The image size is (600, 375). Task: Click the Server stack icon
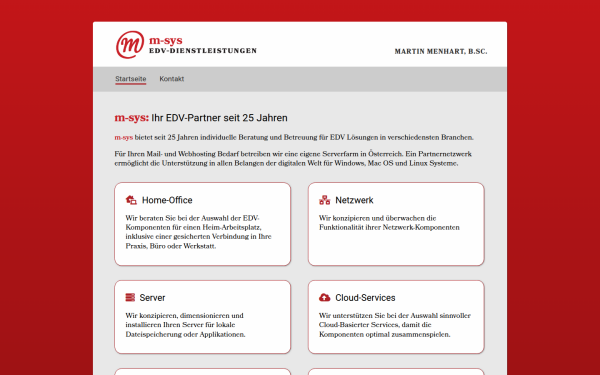[x=130, y=297]
